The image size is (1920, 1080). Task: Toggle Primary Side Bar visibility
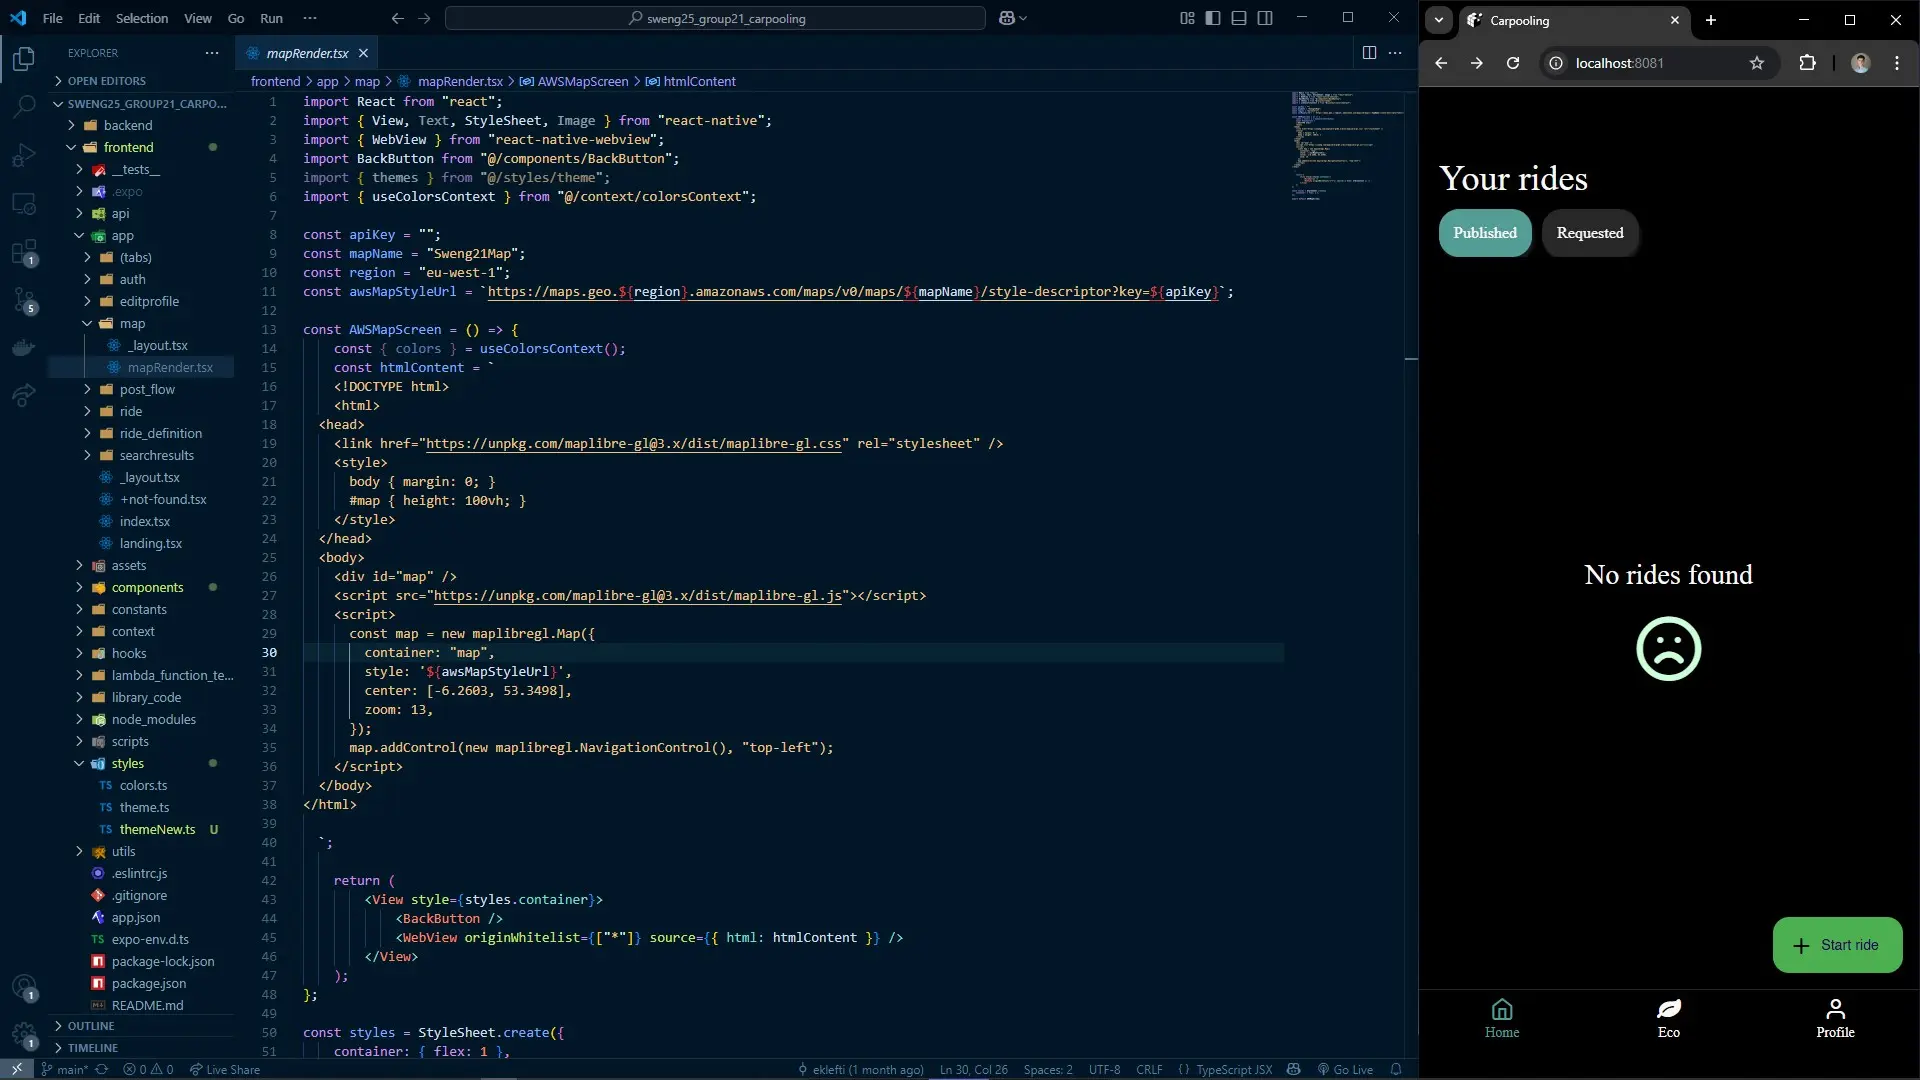tap(1213, 18)
